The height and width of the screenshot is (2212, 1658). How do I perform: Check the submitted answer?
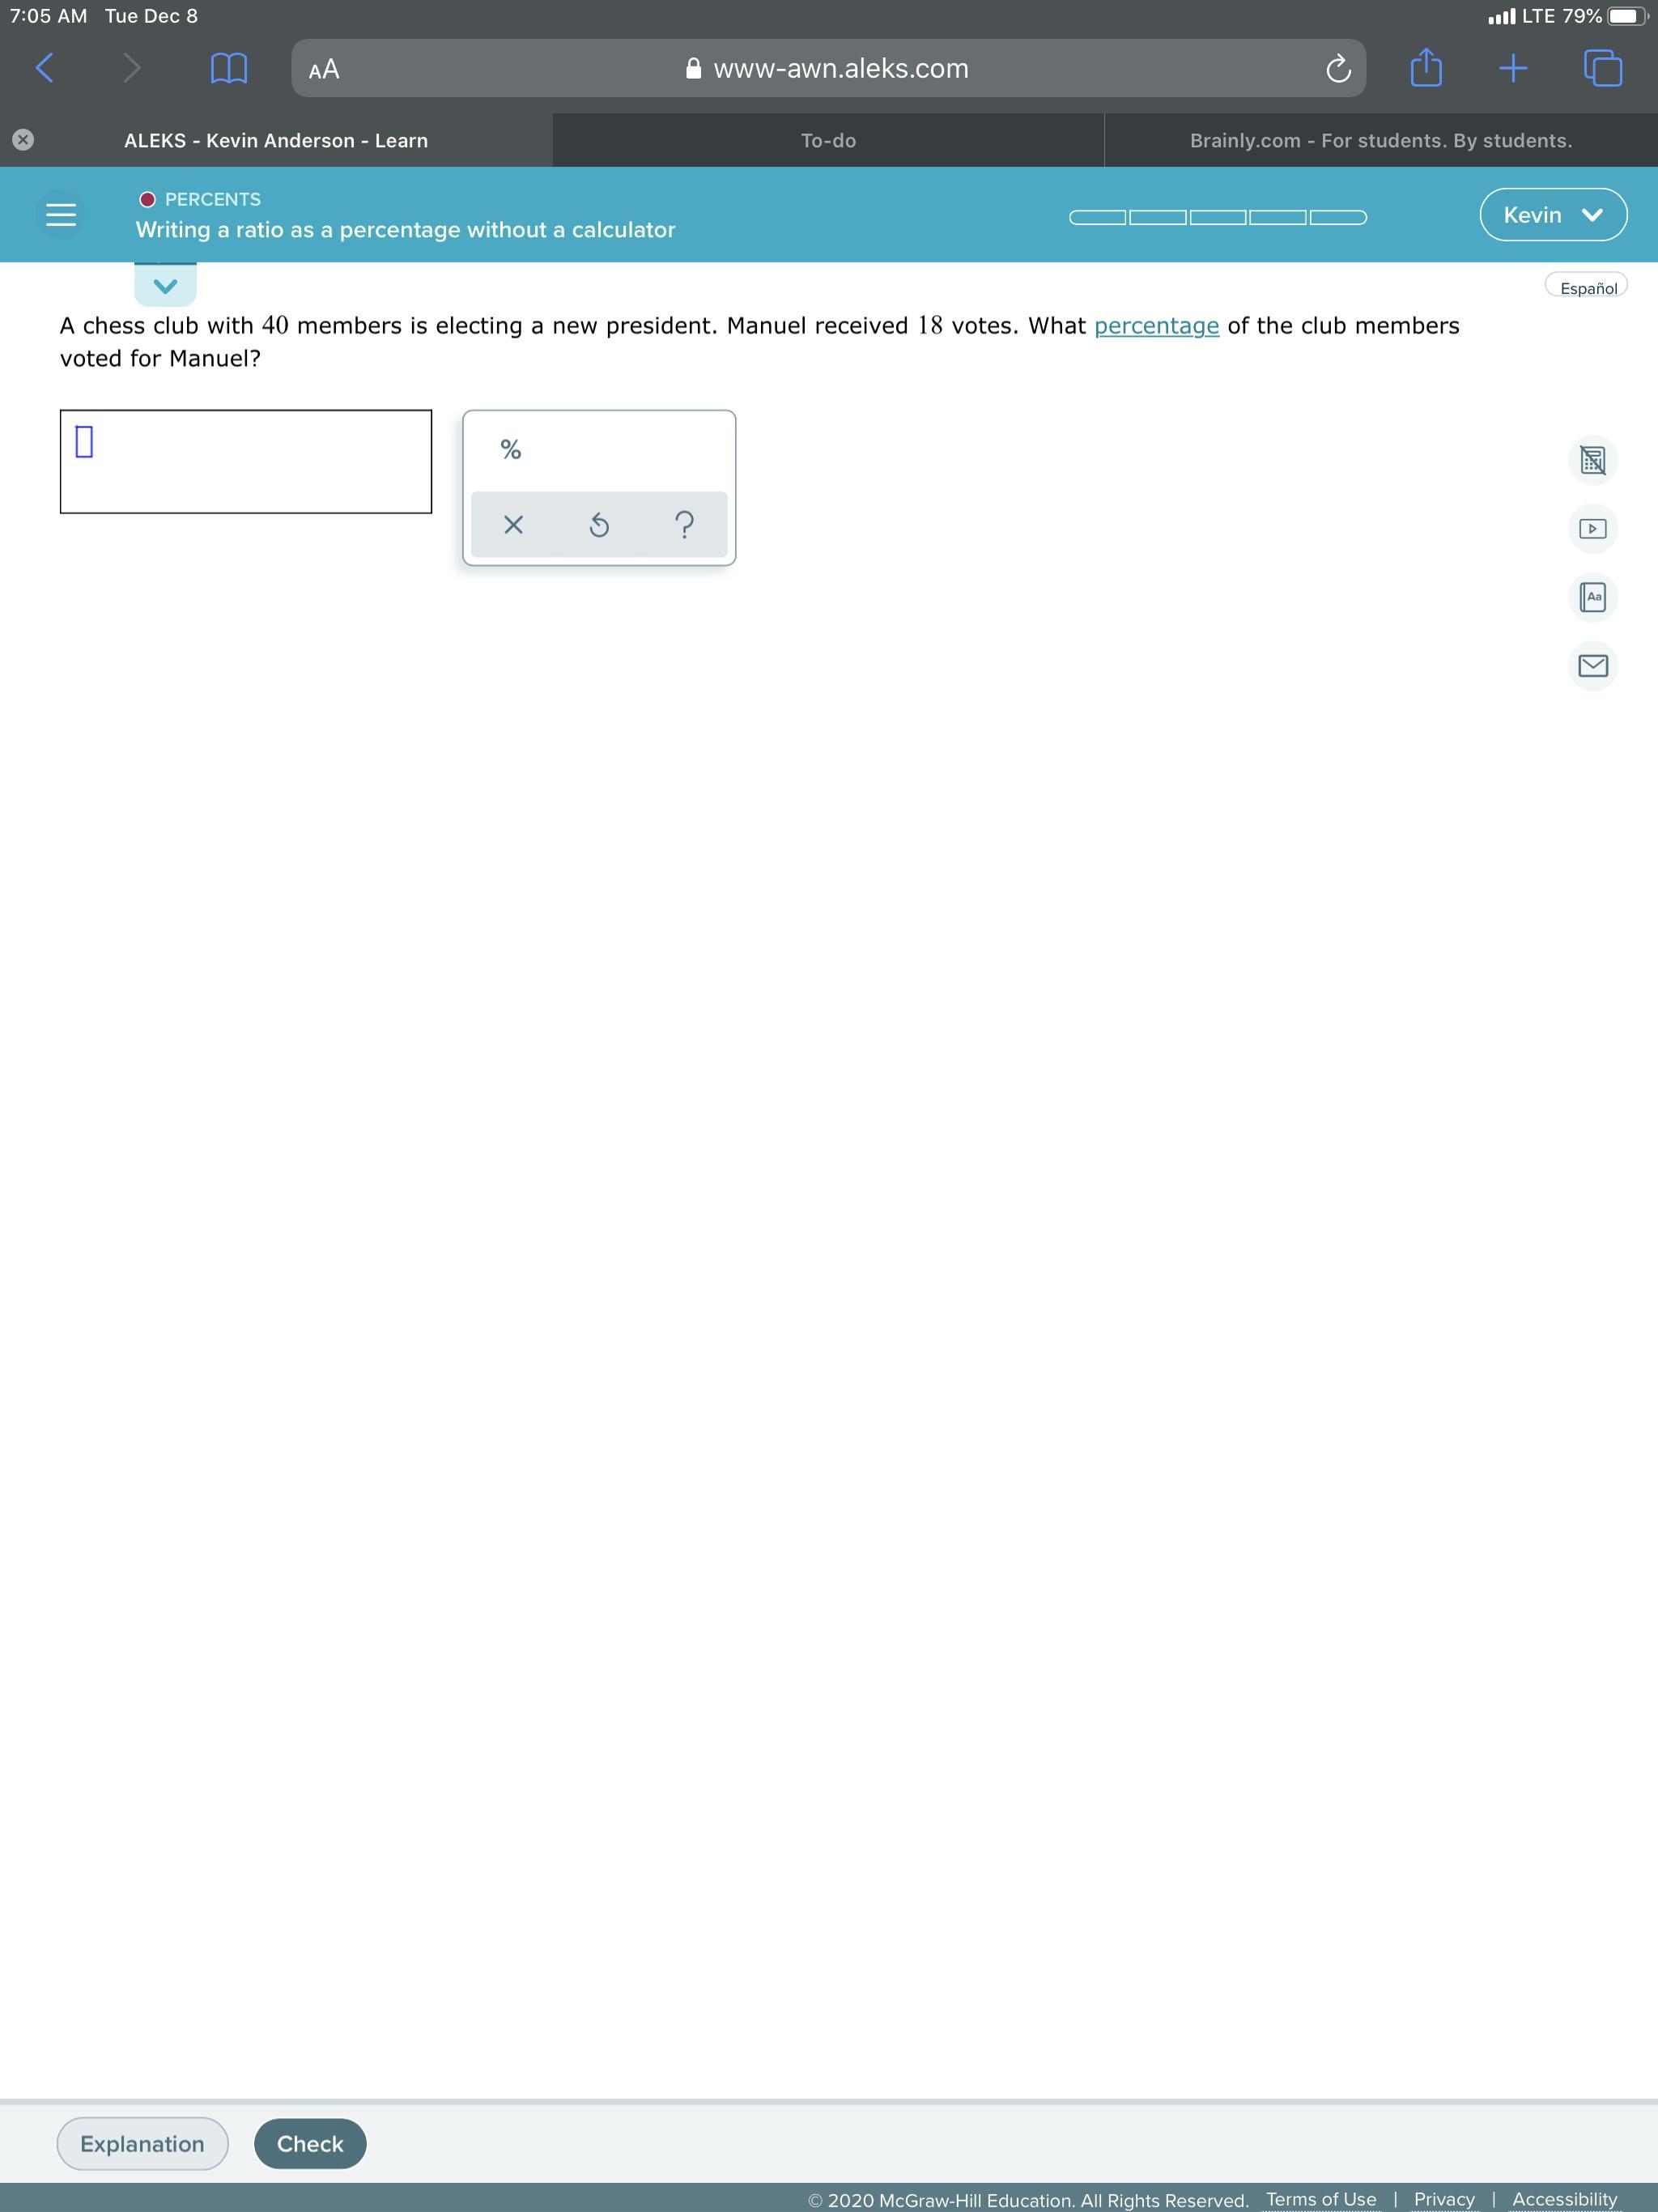[310, 2143]
